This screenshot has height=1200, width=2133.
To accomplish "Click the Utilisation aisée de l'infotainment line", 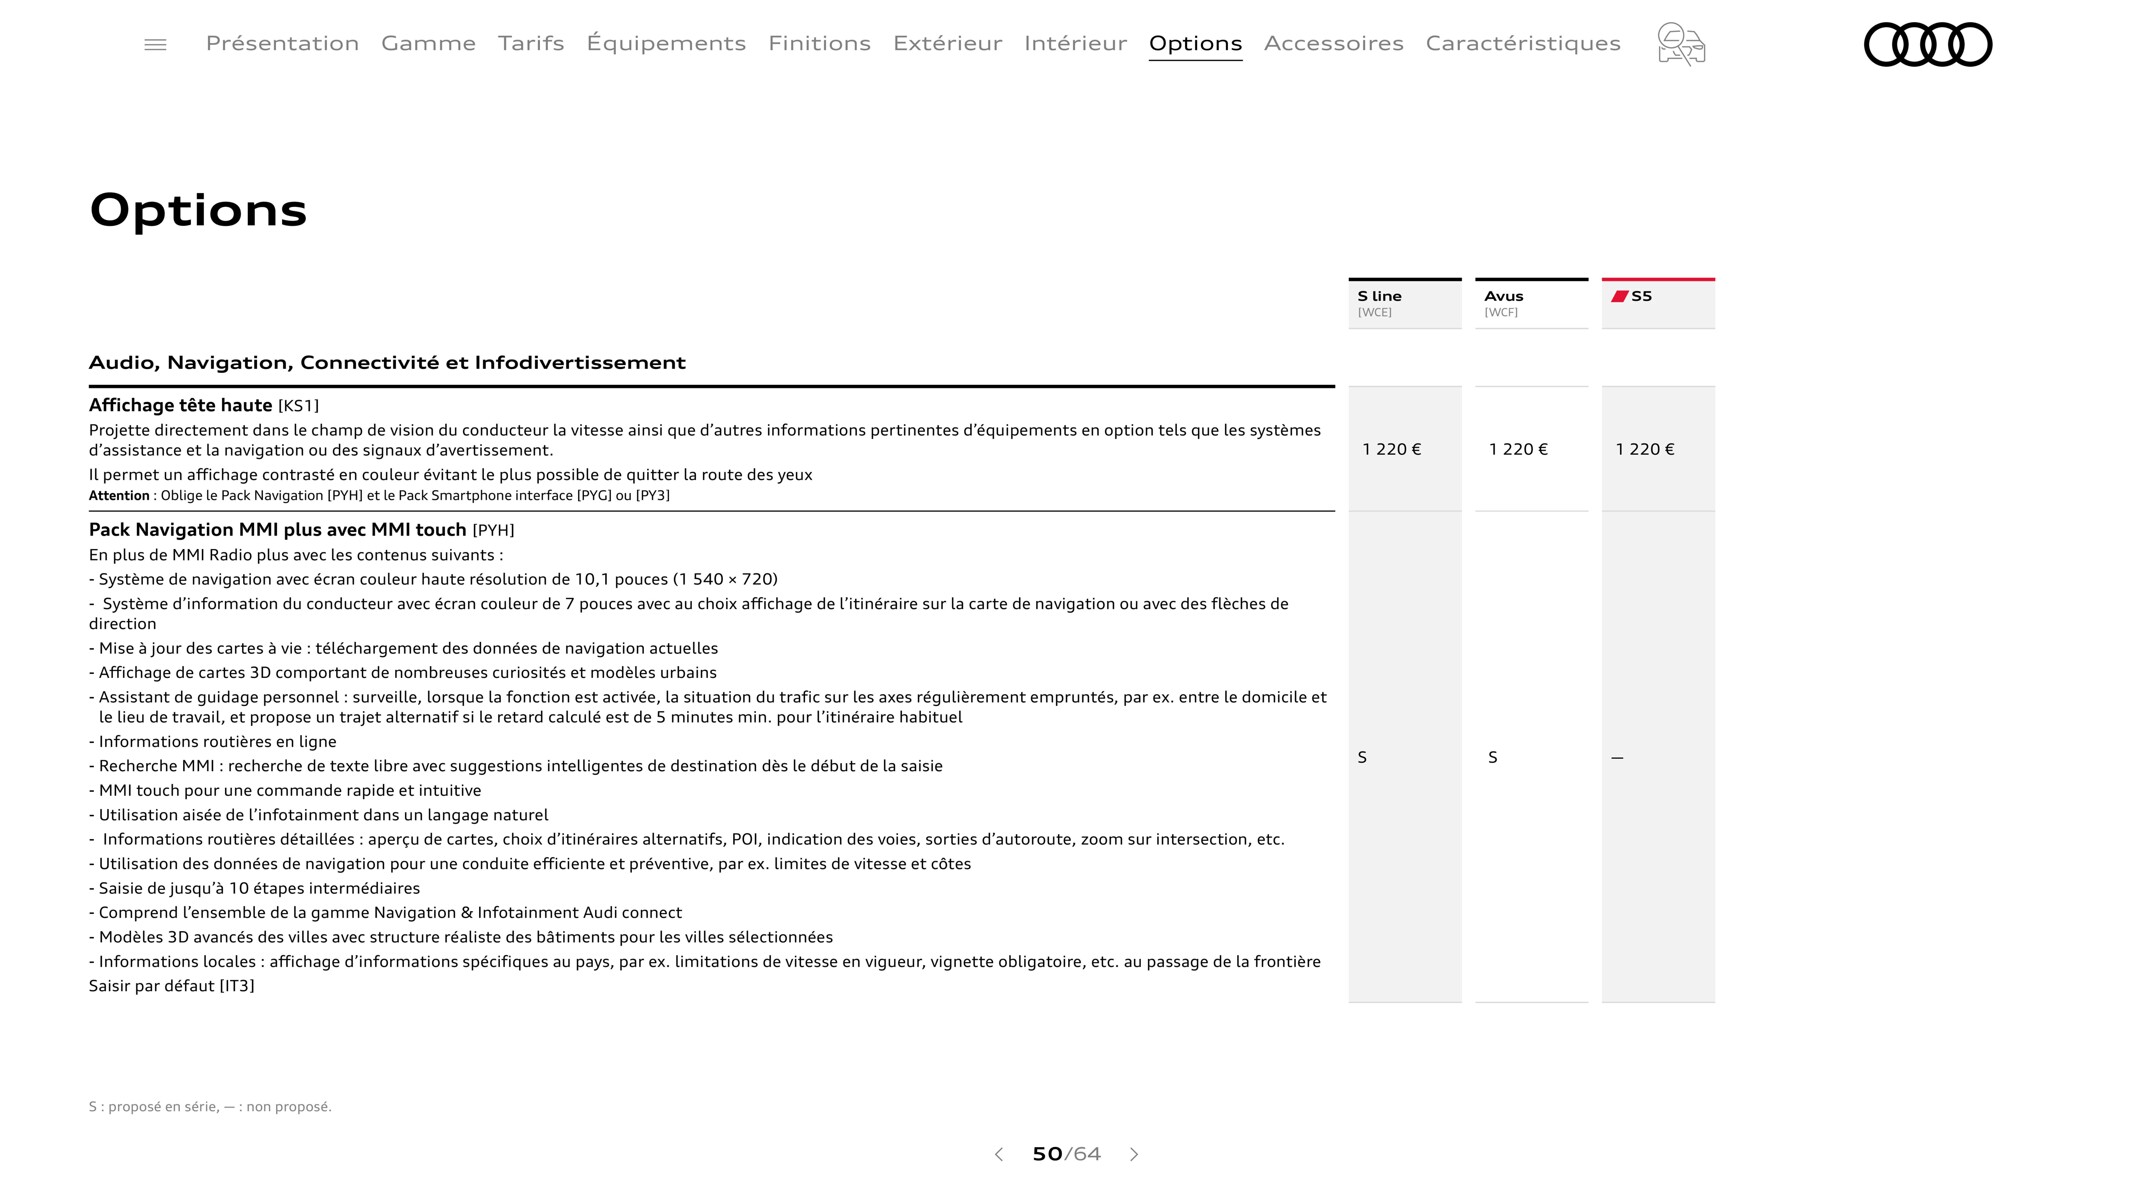I will [318, 815].
